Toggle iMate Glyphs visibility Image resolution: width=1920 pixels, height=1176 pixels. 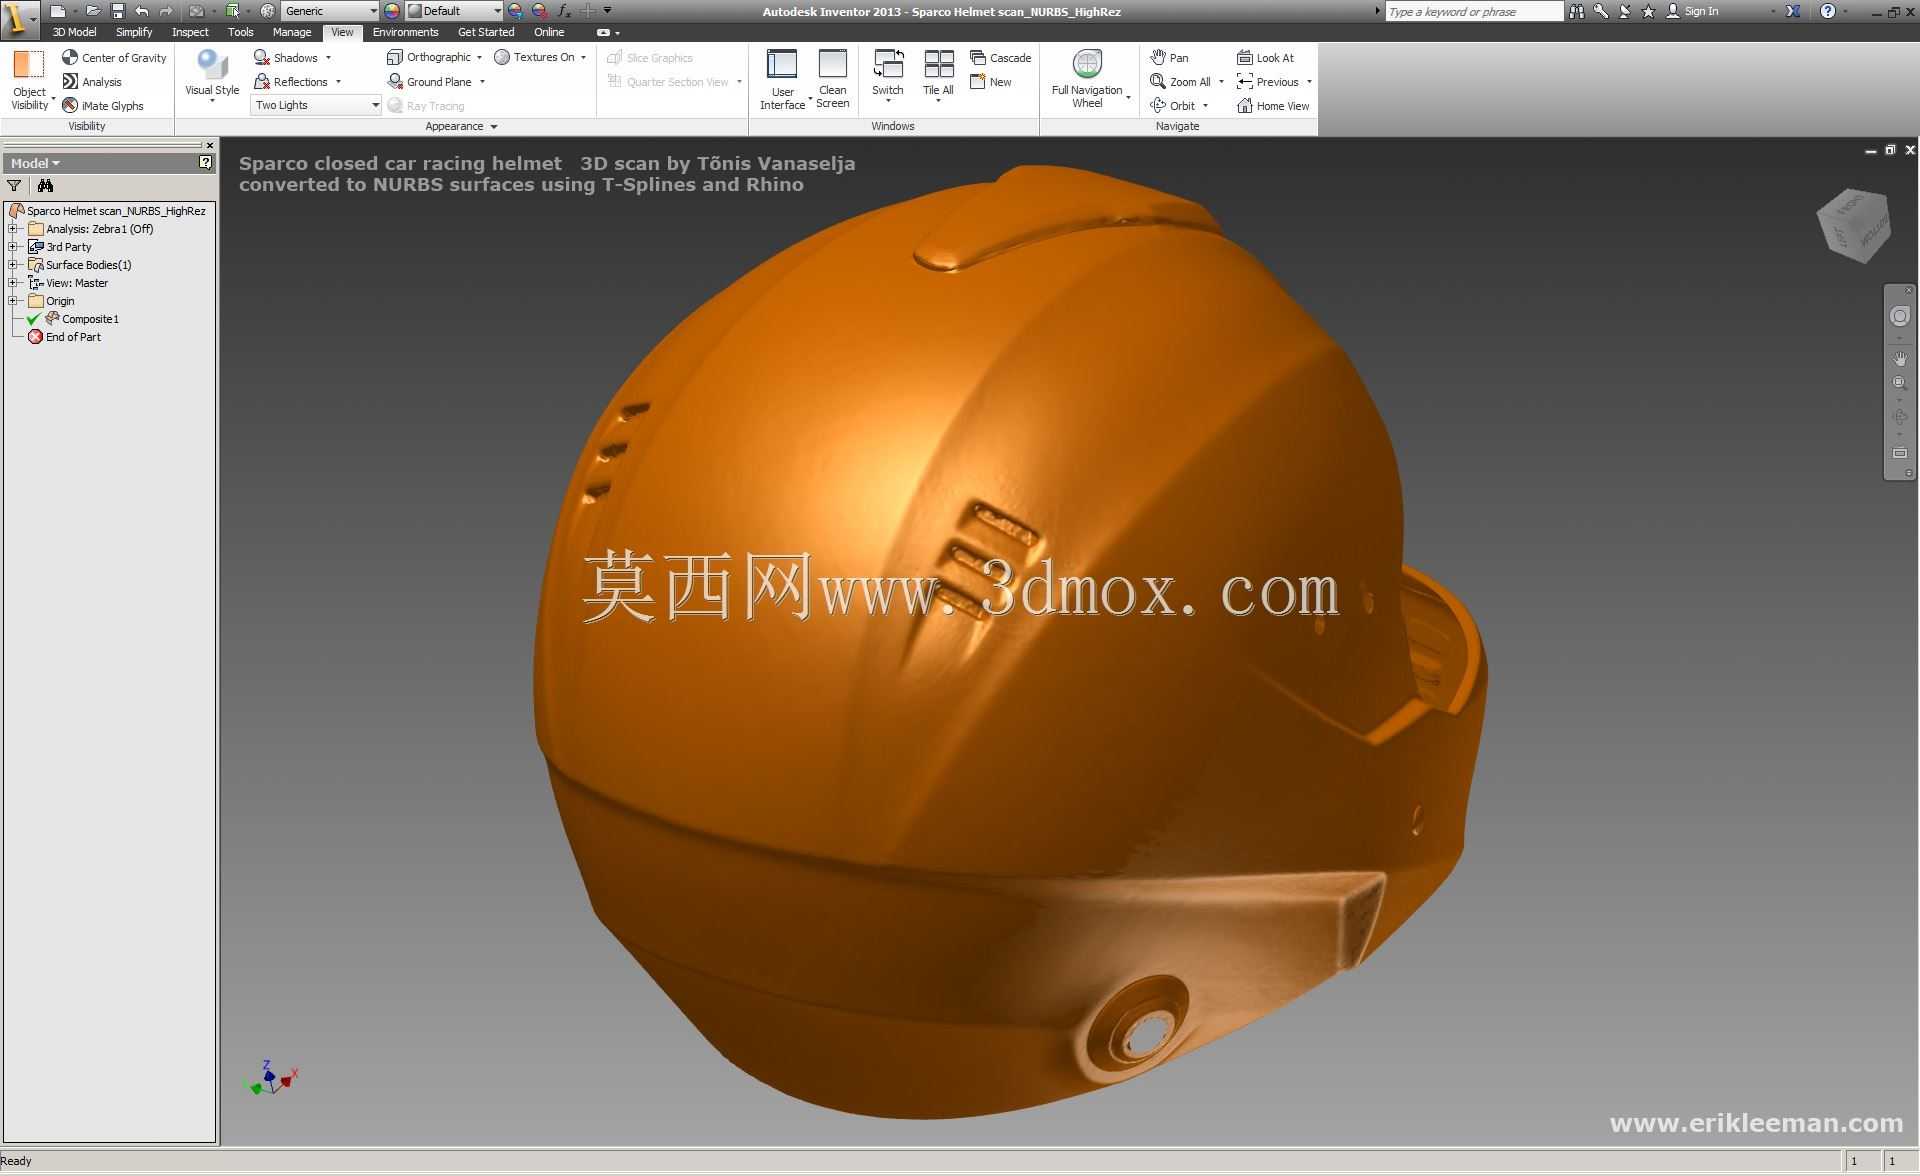click(x=103, y=106)
